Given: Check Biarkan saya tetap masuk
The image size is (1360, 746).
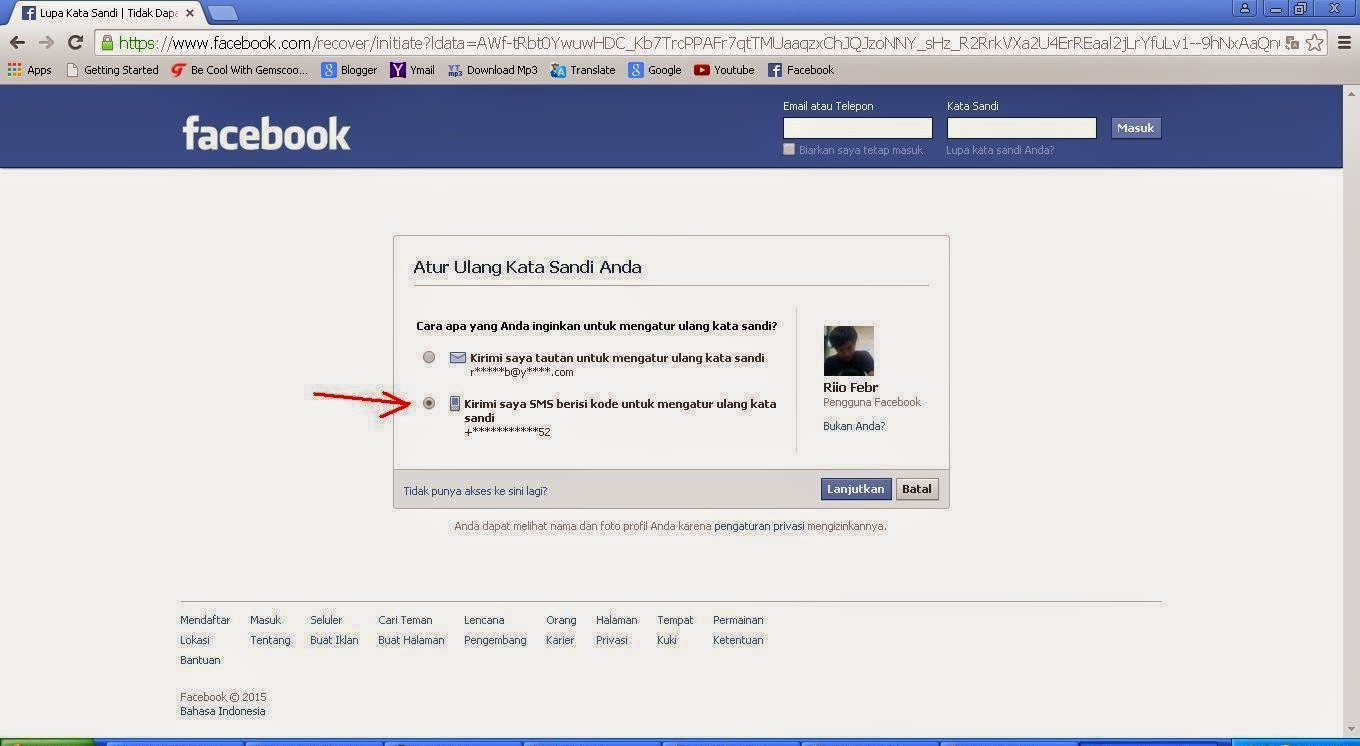Looking at the screenshot, I should pos(789,150).
